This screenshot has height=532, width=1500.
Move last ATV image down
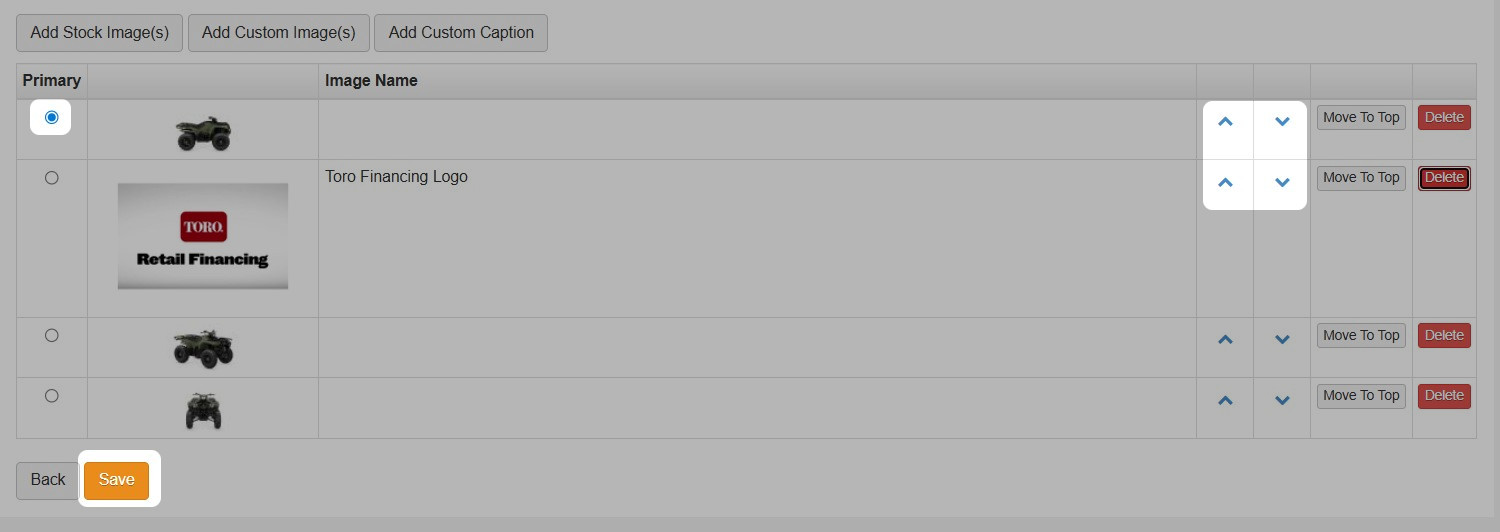[1282, 400]
